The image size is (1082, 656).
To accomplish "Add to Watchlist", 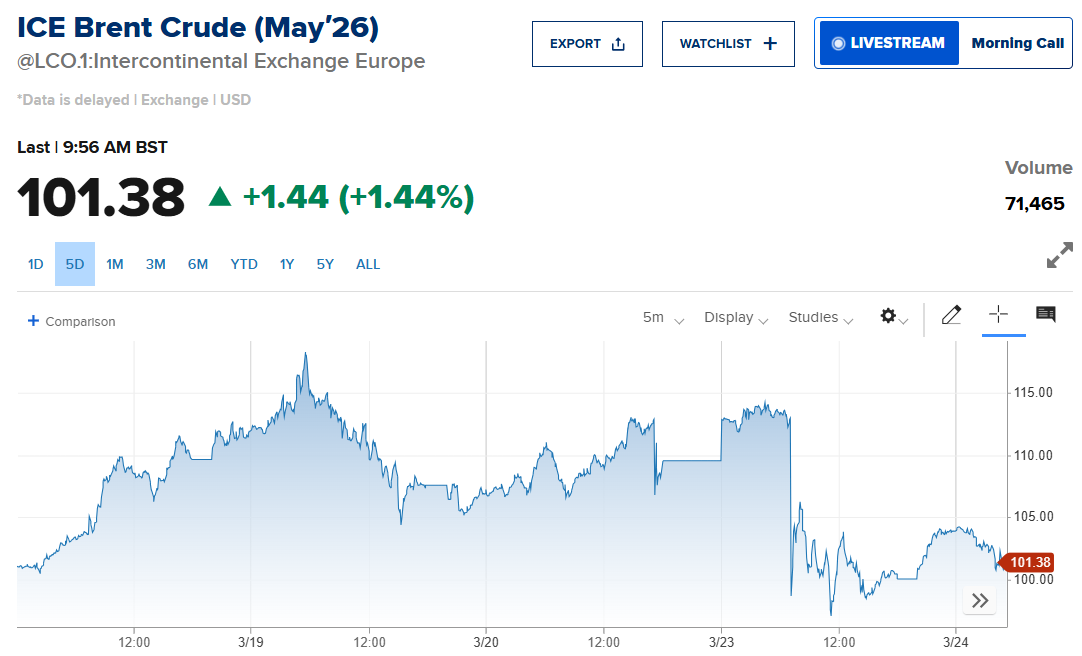I will pyautogui.click(x=728, y=44).
